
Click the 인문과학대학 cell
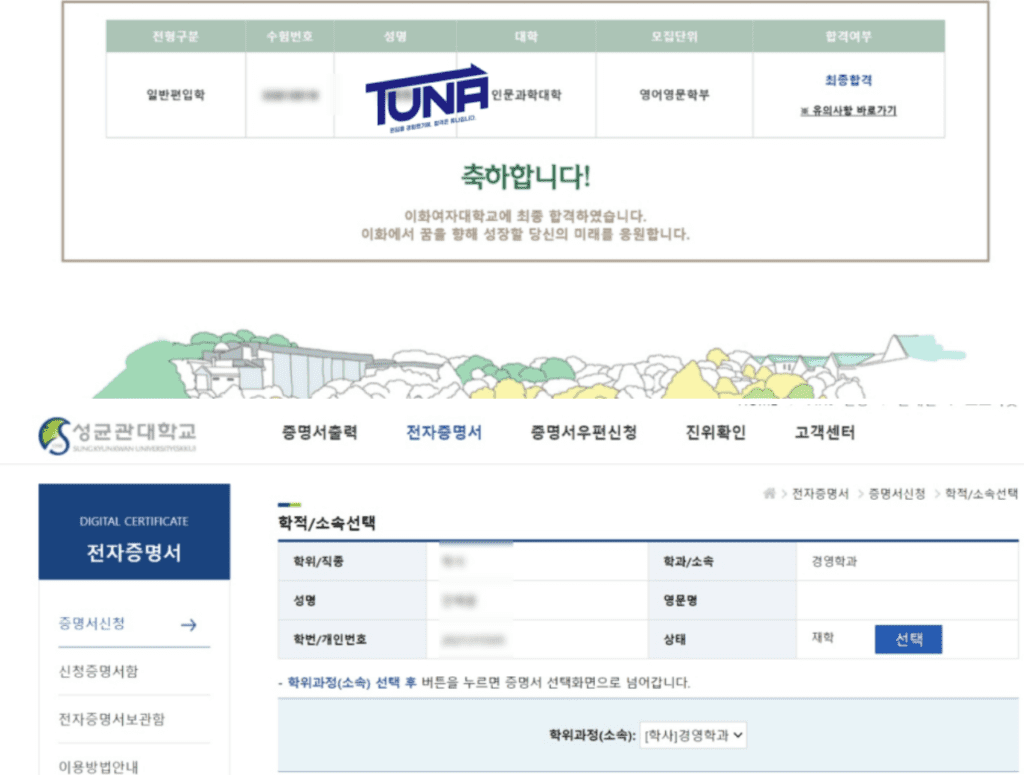526,95
